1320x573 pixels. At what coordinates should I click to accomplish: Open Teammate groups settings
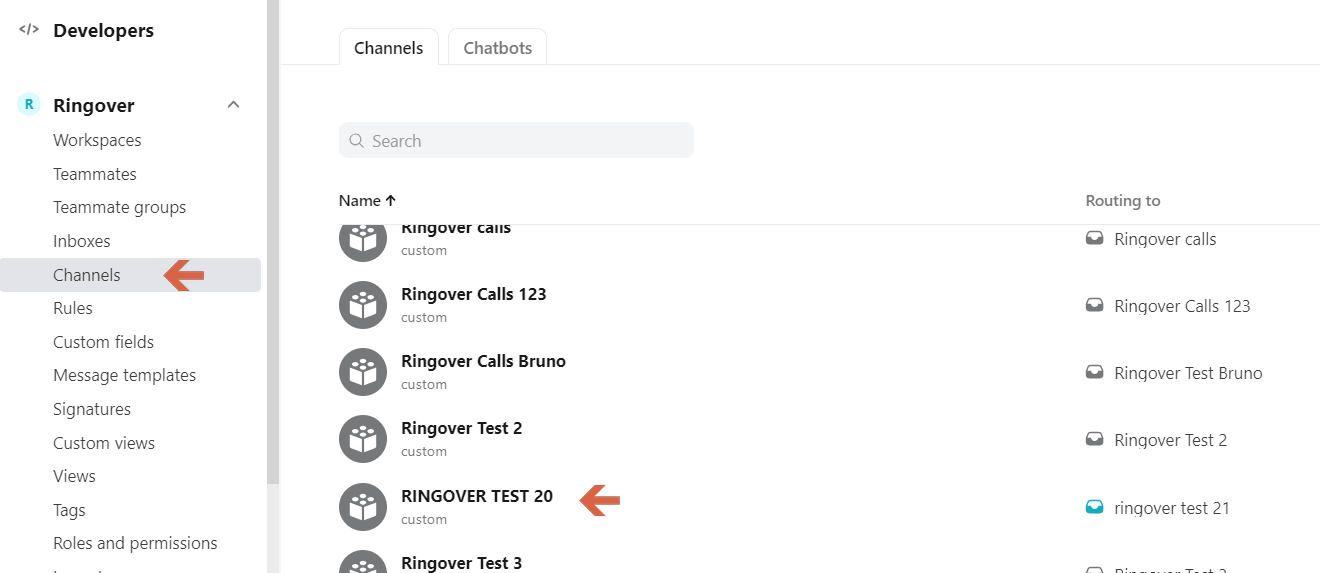pos(120,207)
